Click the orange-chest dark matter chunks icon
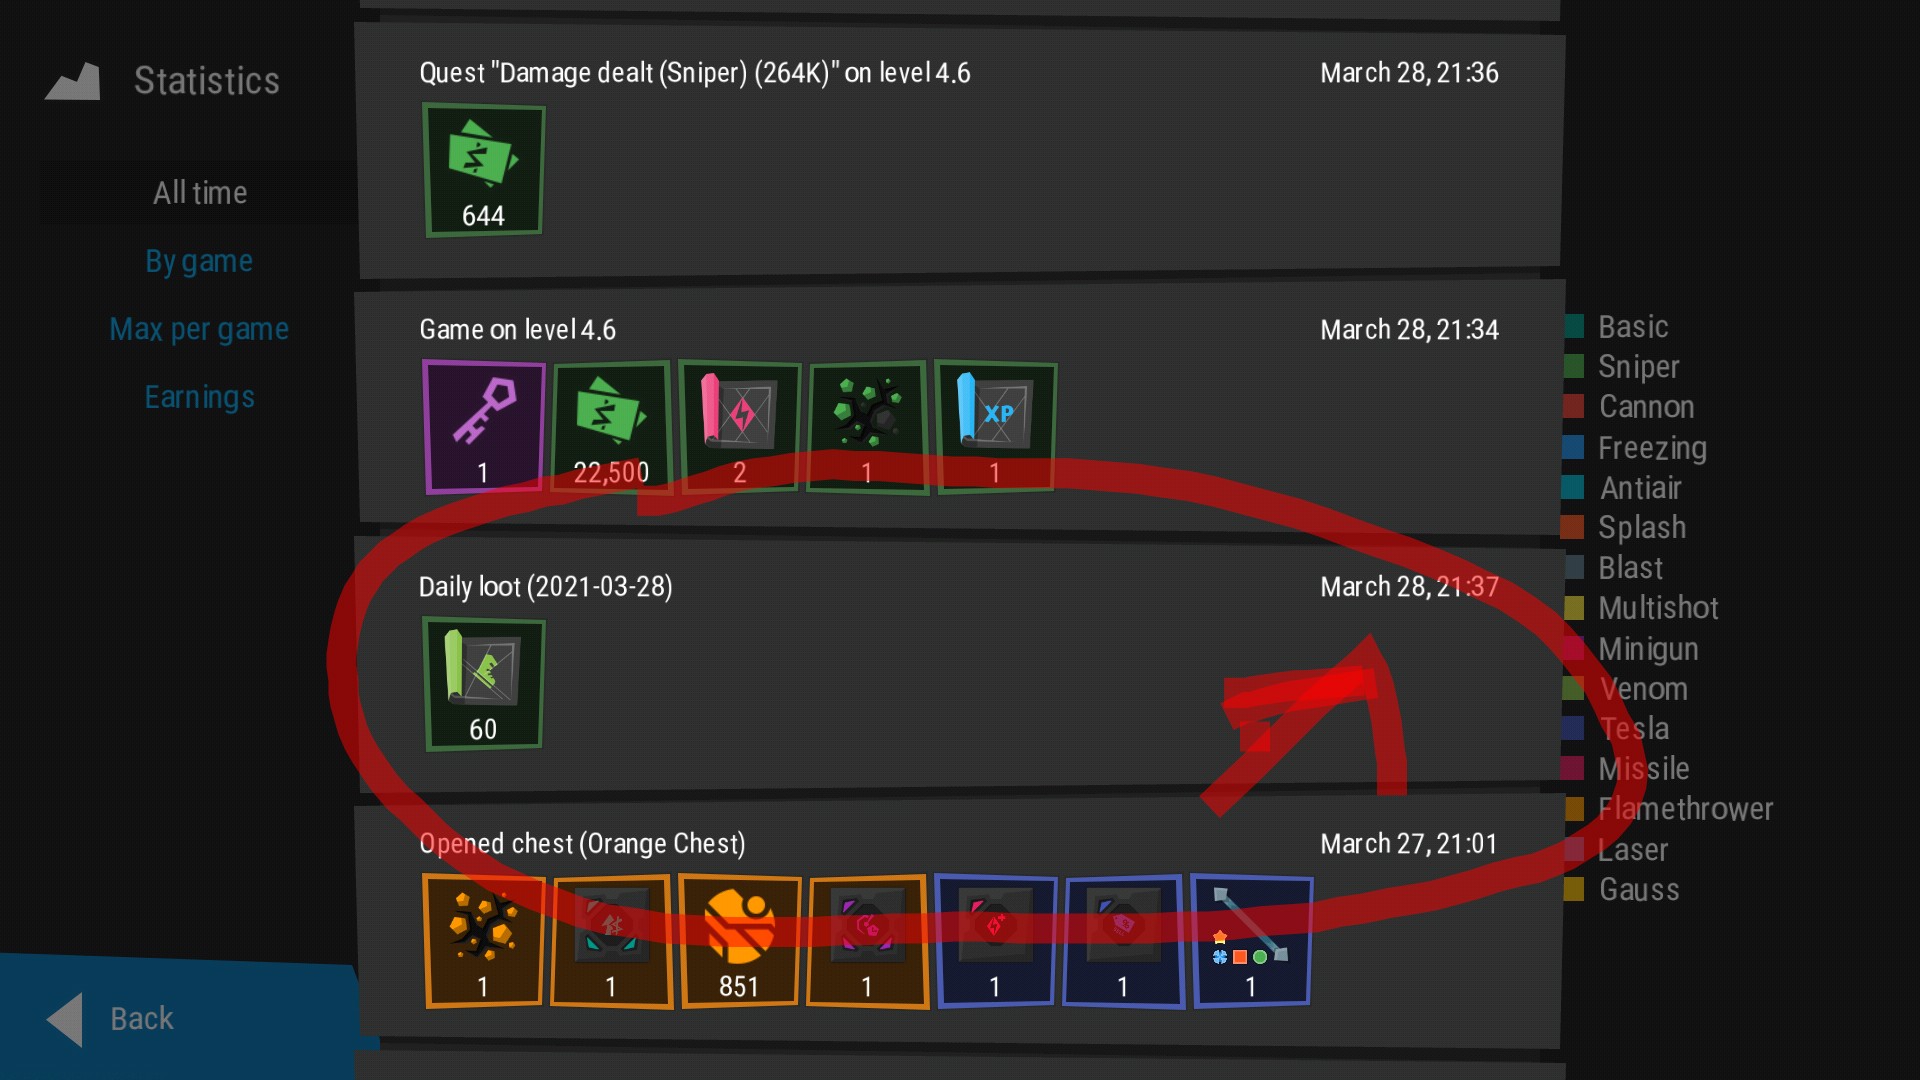1920x1080 pixels. 483,941
